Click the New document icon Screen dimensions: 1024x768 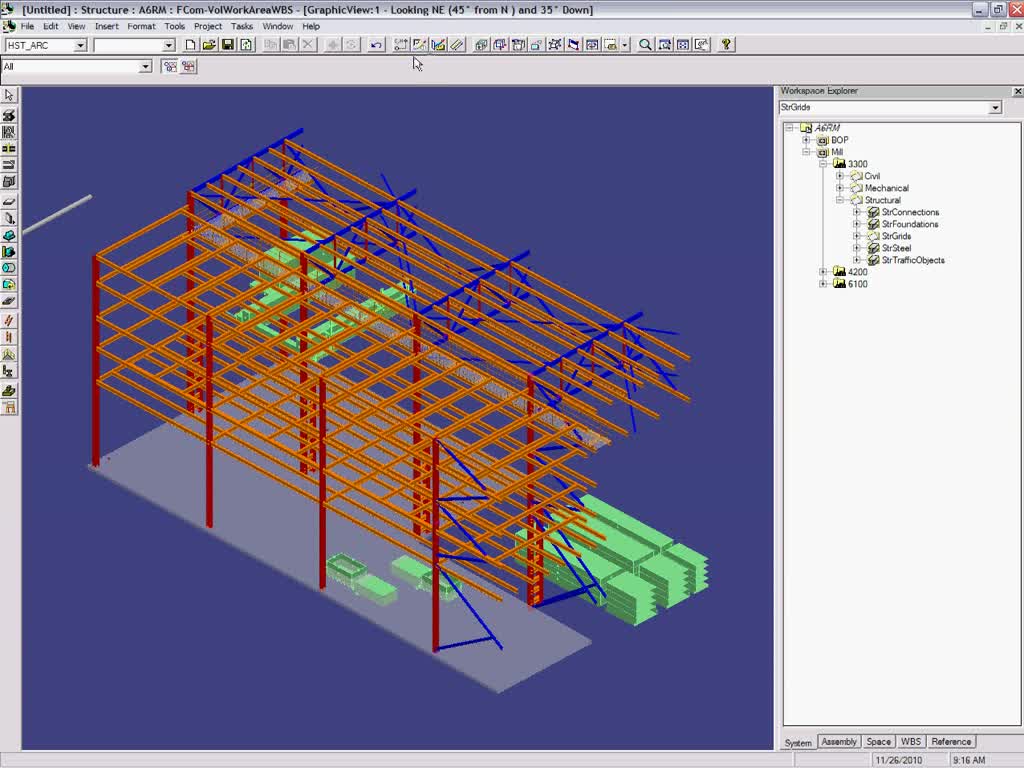(190, 44)
